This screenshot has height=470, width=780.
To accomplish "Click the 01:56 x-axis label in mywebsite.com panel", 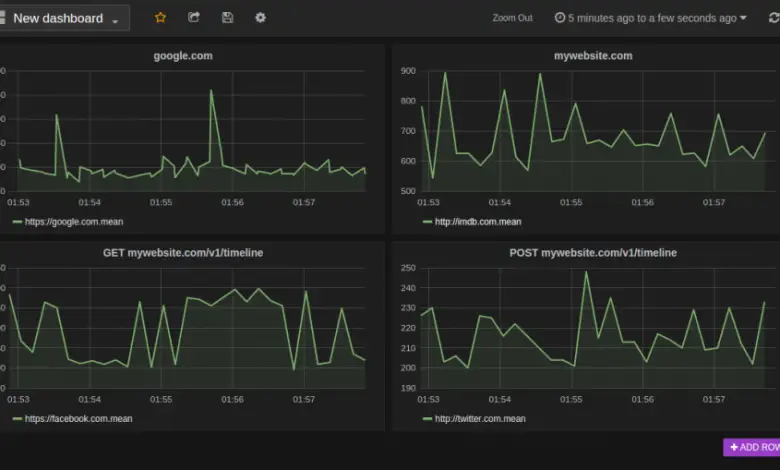I will tap(642, 202).
